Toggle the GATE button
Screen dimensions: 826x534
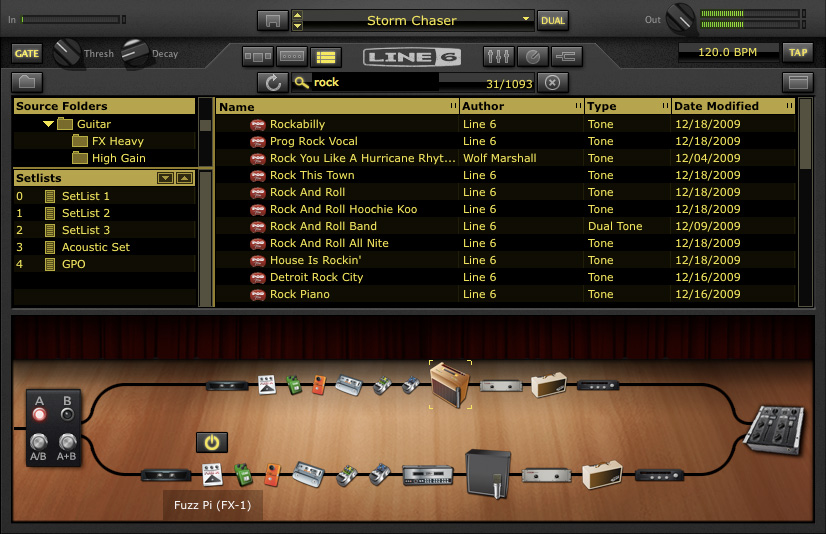(26, 53)
